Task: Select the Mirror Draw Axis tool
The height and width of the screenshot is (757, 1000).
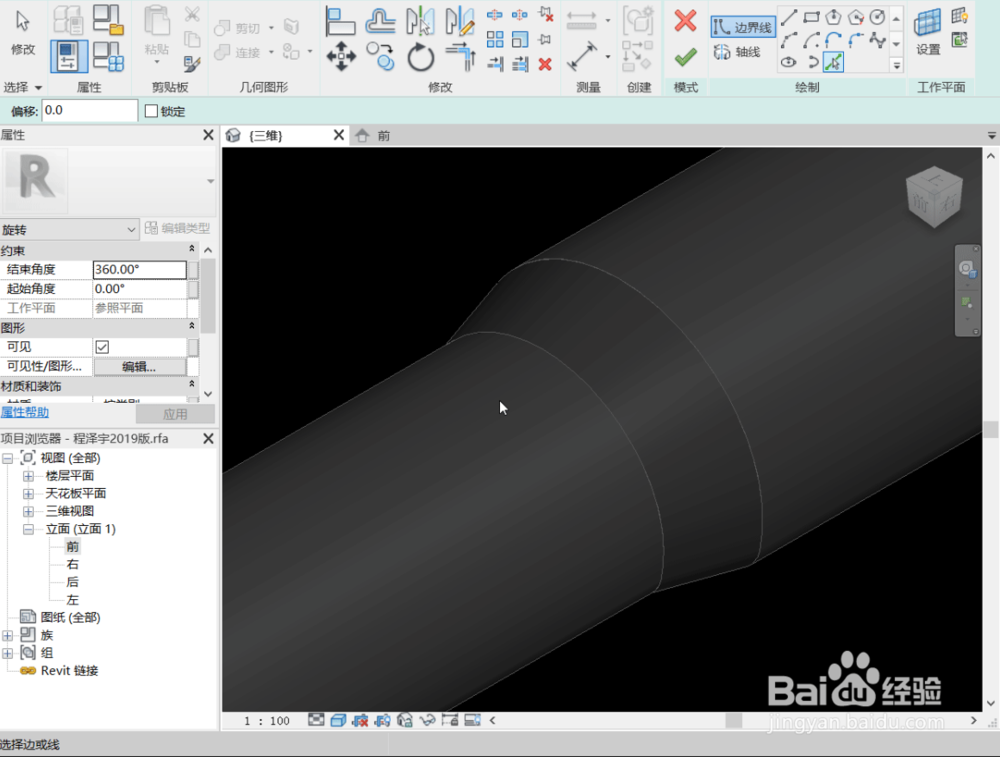Action: pyautogui.click(x=460, y=21)
